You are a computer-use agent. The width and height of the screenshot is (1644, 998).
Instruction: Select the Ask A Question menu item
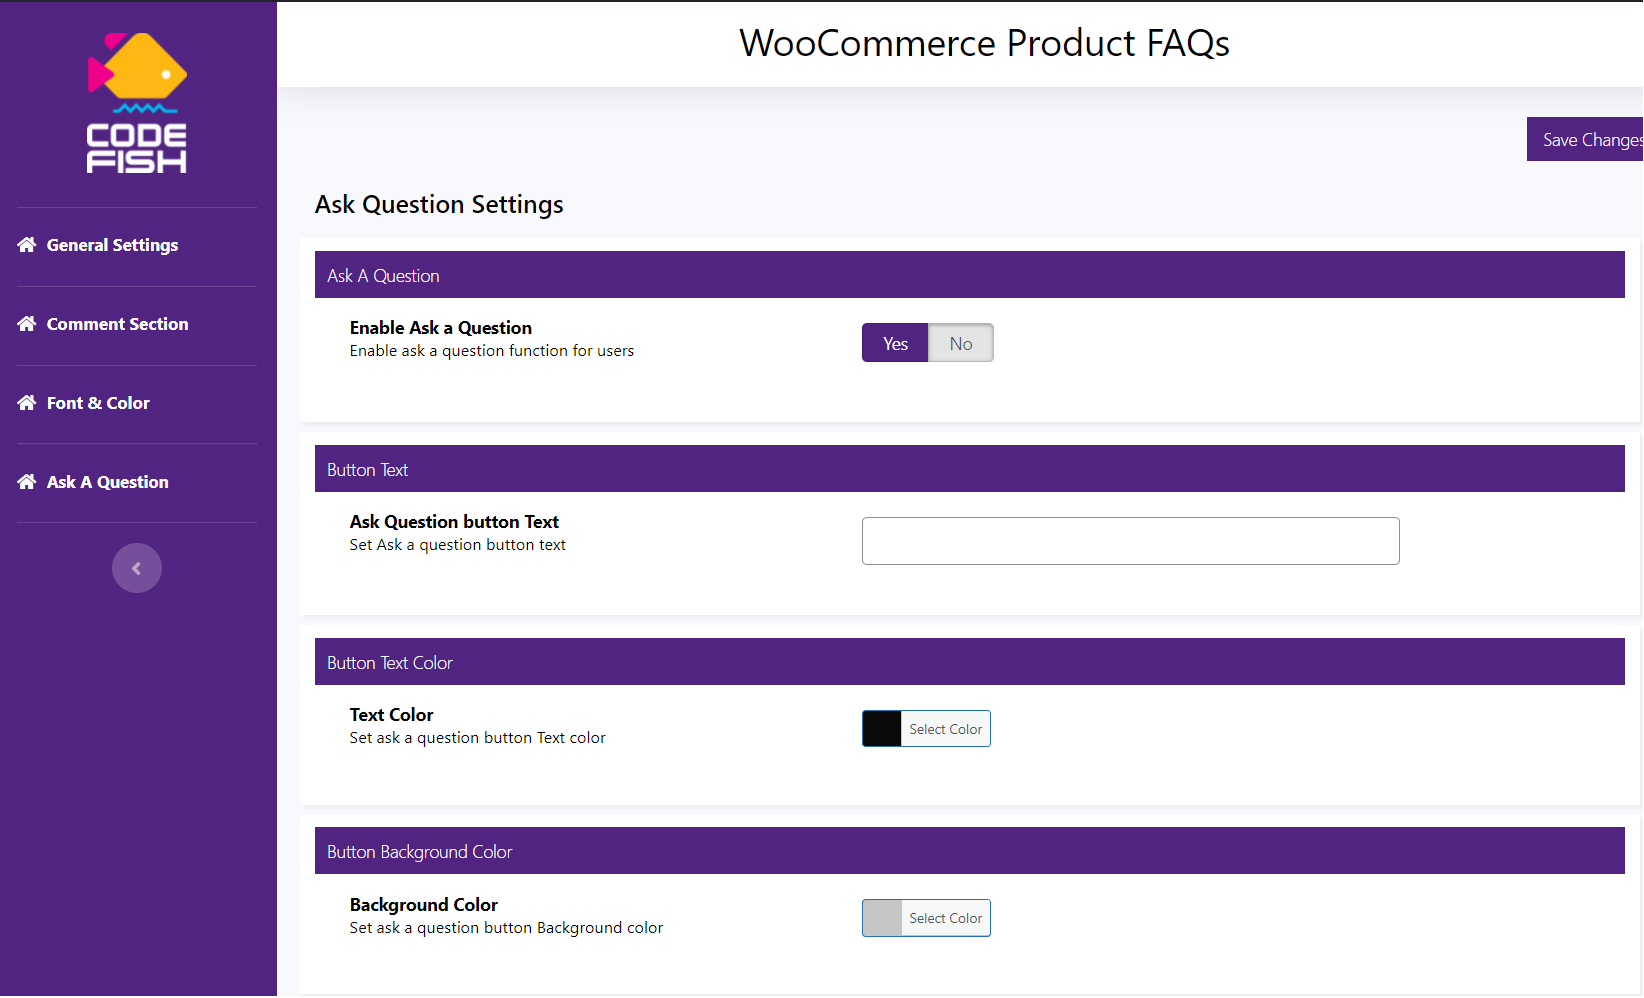point(107,482)
